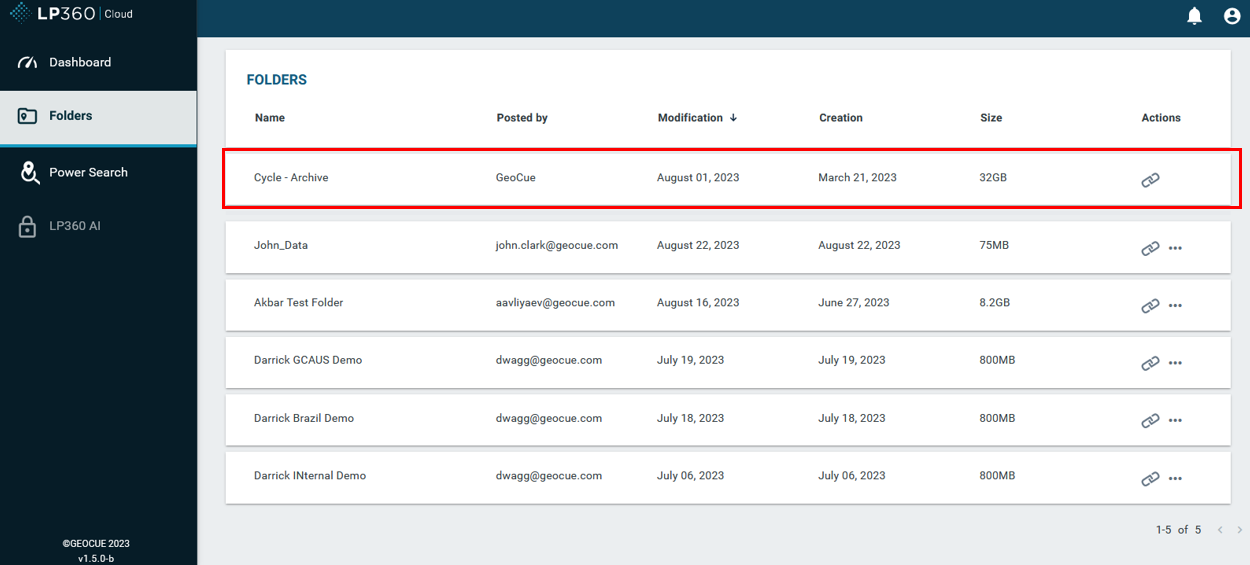This screenshot has height=565, width=1250.
Task: Open the notifications bell
Action: click(x=1194, y=15)
